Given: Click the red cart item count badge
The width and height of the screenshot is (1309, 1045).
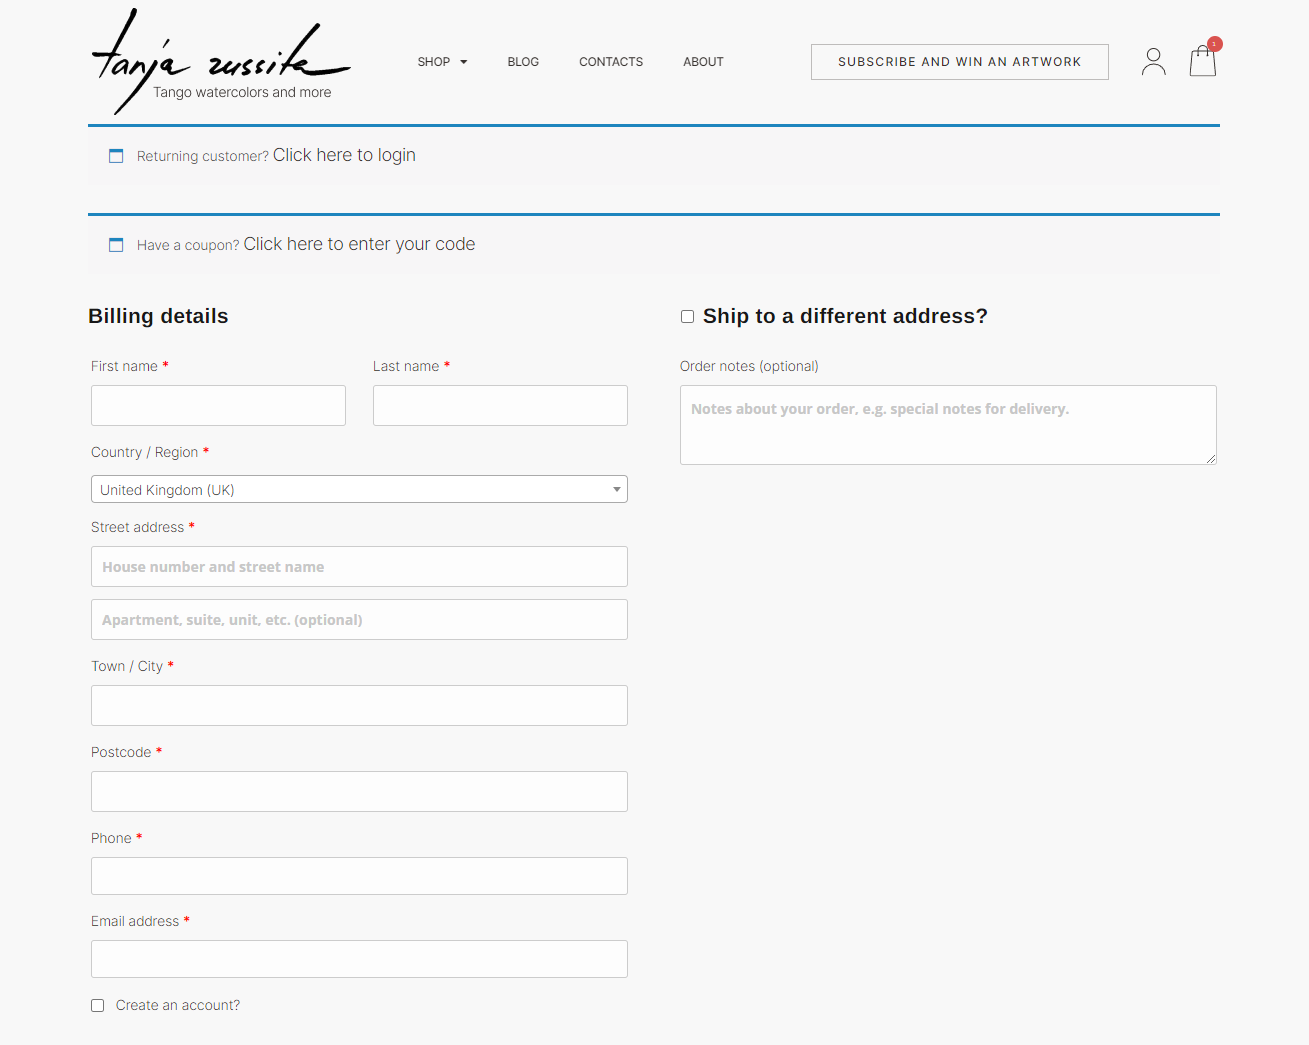Looking at the screenshot, I should click(1214, 44).
